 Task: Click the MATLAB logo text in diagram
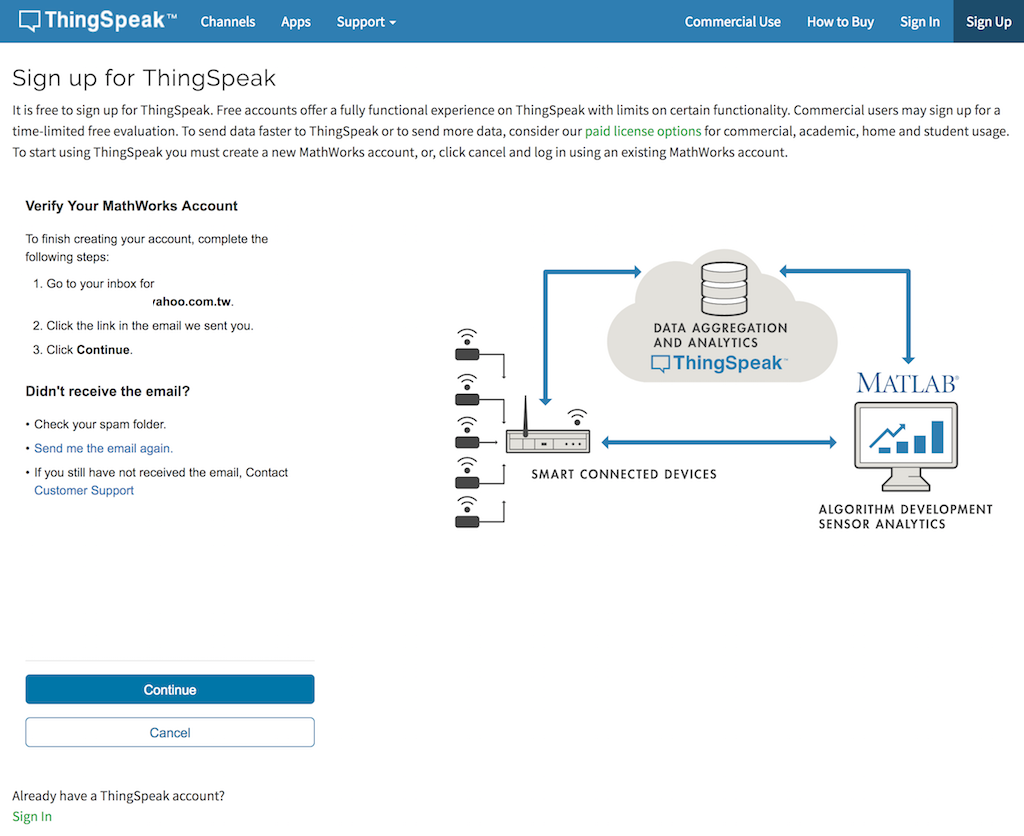[907, 383]
